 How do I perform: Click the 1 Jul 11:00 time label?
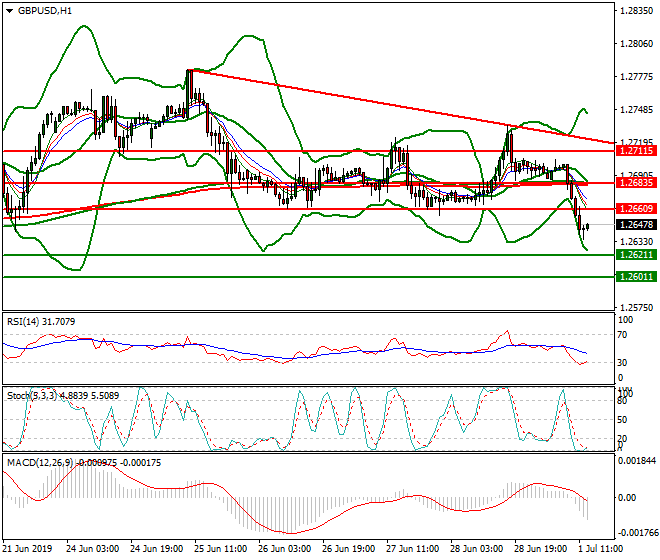point(601,549)
